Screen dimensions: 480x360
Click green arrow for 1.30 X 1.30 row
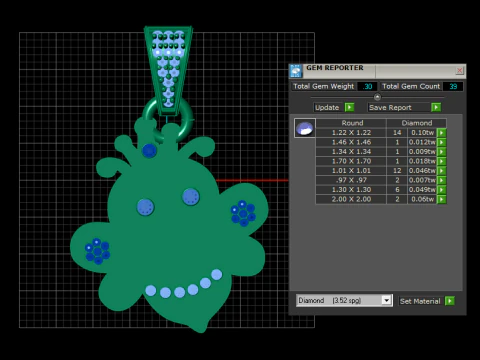(442, 190)
